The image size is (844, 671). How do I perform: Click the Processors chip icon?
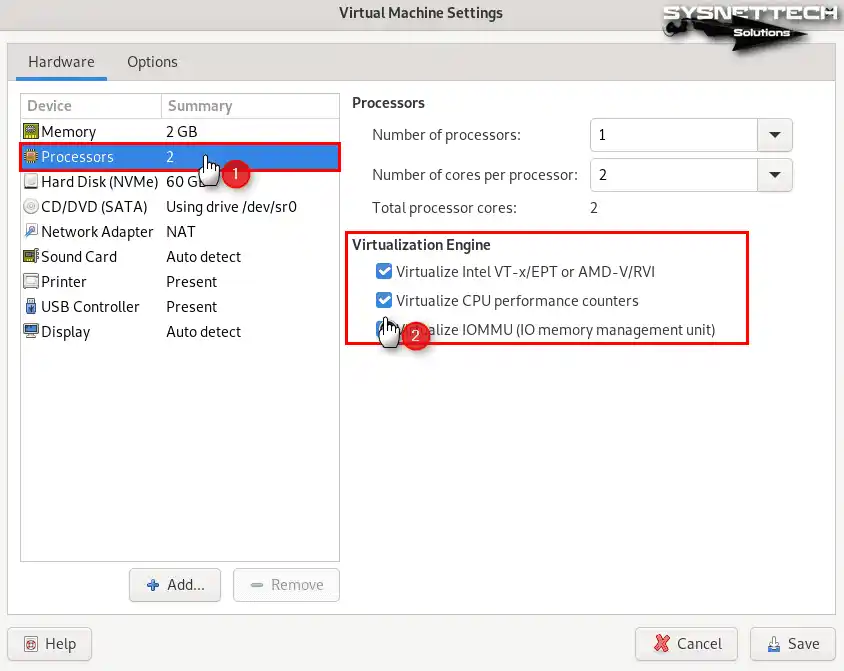coord(31,157)
